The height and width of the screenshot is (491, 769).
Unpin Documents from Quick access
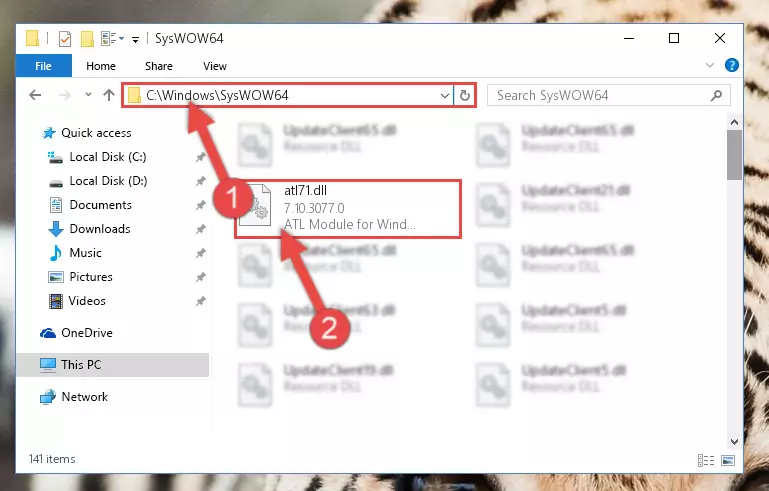coord(201,205)
